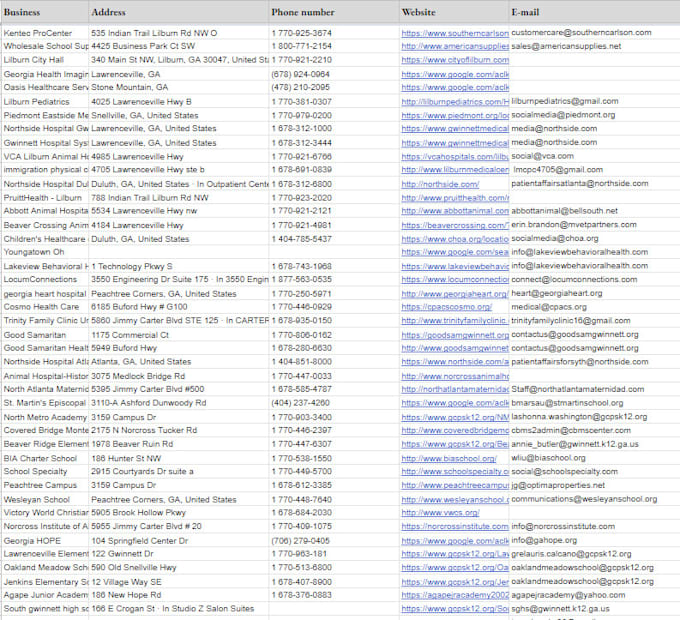
Task: Follow the lilburnpediatrics.com website link
Action: (454, 101)
